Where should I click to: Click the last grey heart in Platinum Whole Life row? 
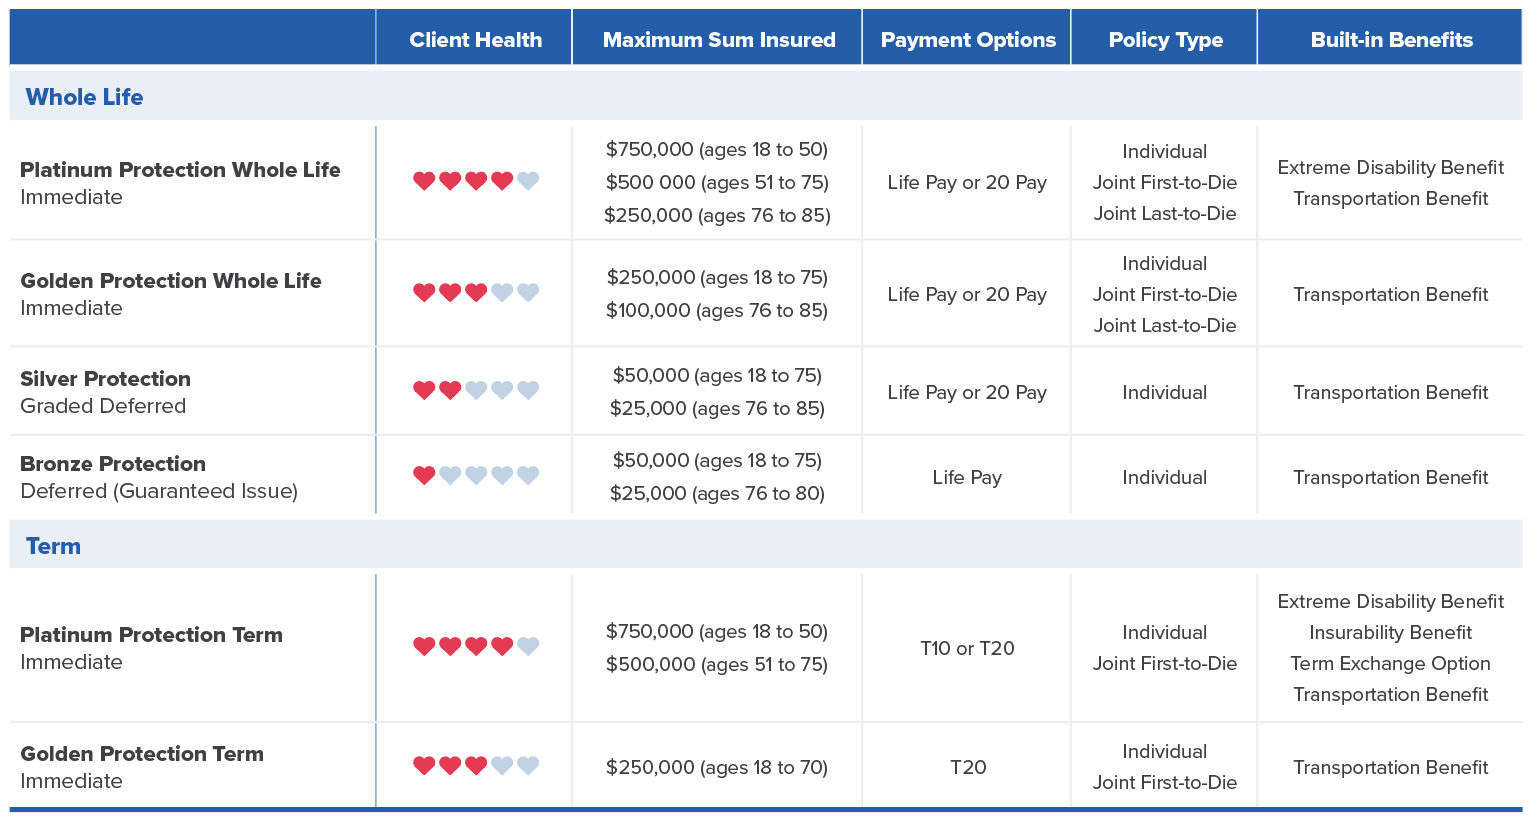click(528, 181)
